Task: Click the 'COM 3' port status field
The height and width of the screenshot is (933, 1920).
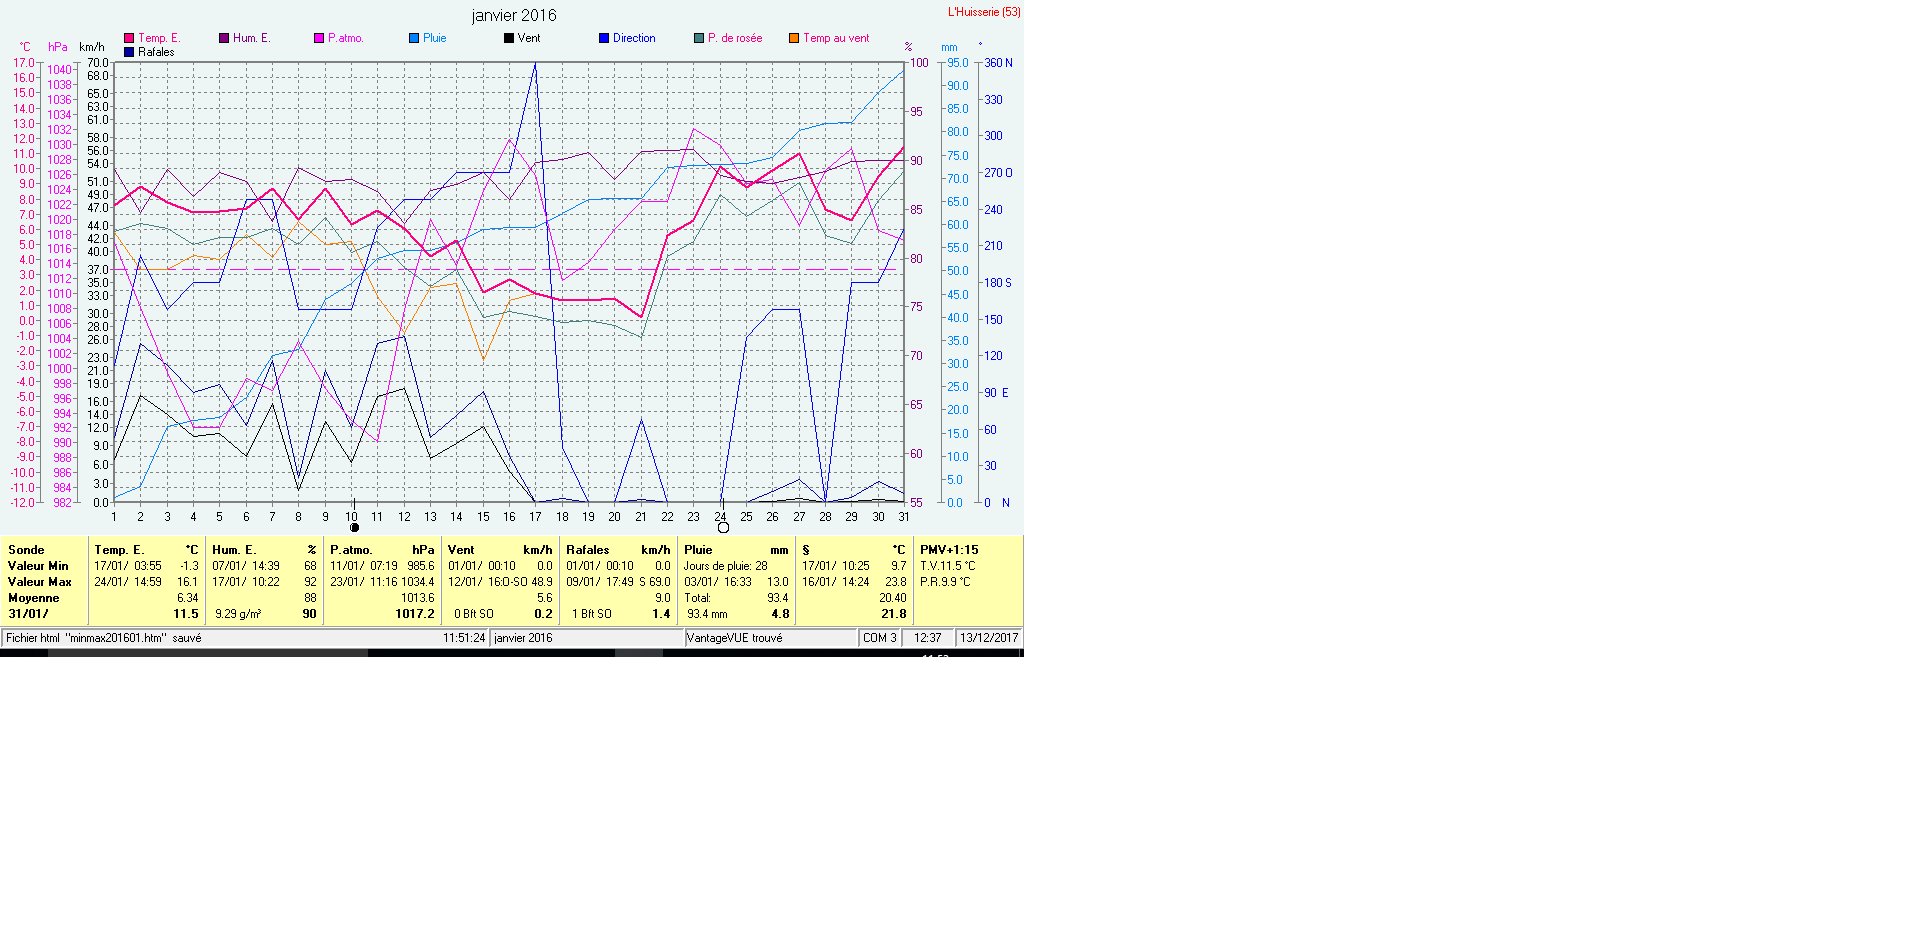Action: pos(880,638)
